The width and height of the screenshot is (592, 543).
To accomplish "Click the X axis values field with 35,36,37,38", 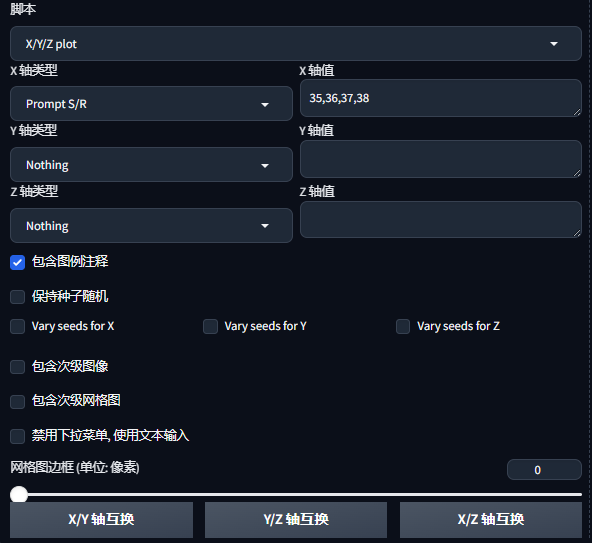I will (x=441, y=98).
